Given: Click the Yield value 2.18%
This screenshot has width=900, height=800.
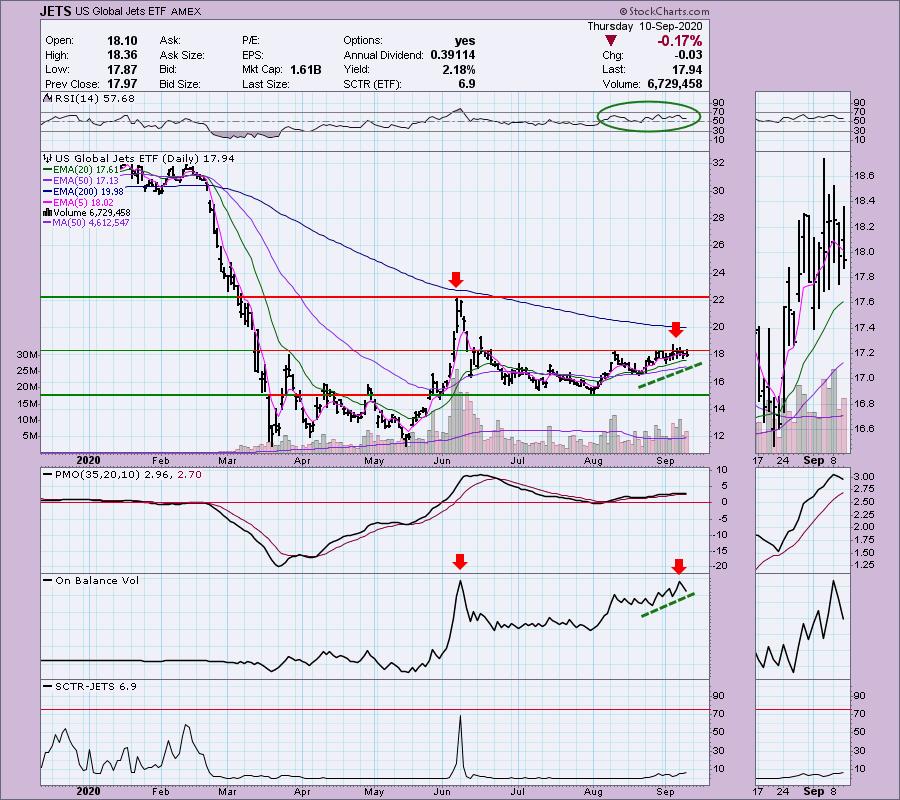Looking at the screenshot, I should [x=459, y=69].
